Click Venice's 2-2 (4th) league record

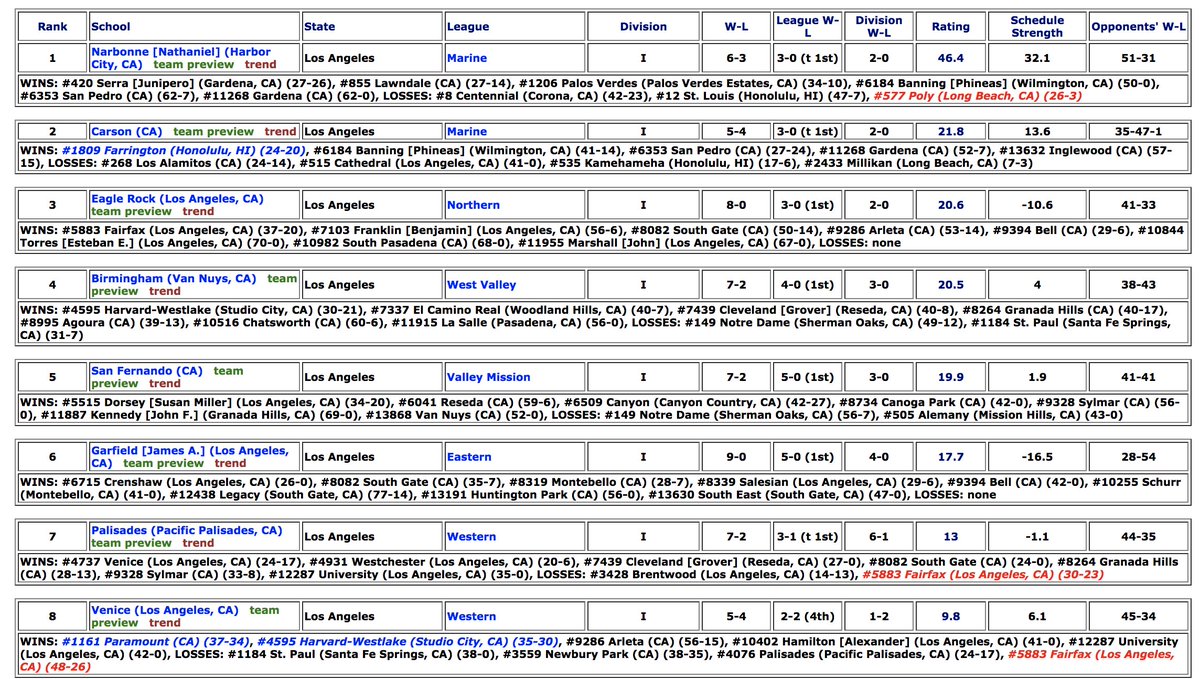click(807, 616)
